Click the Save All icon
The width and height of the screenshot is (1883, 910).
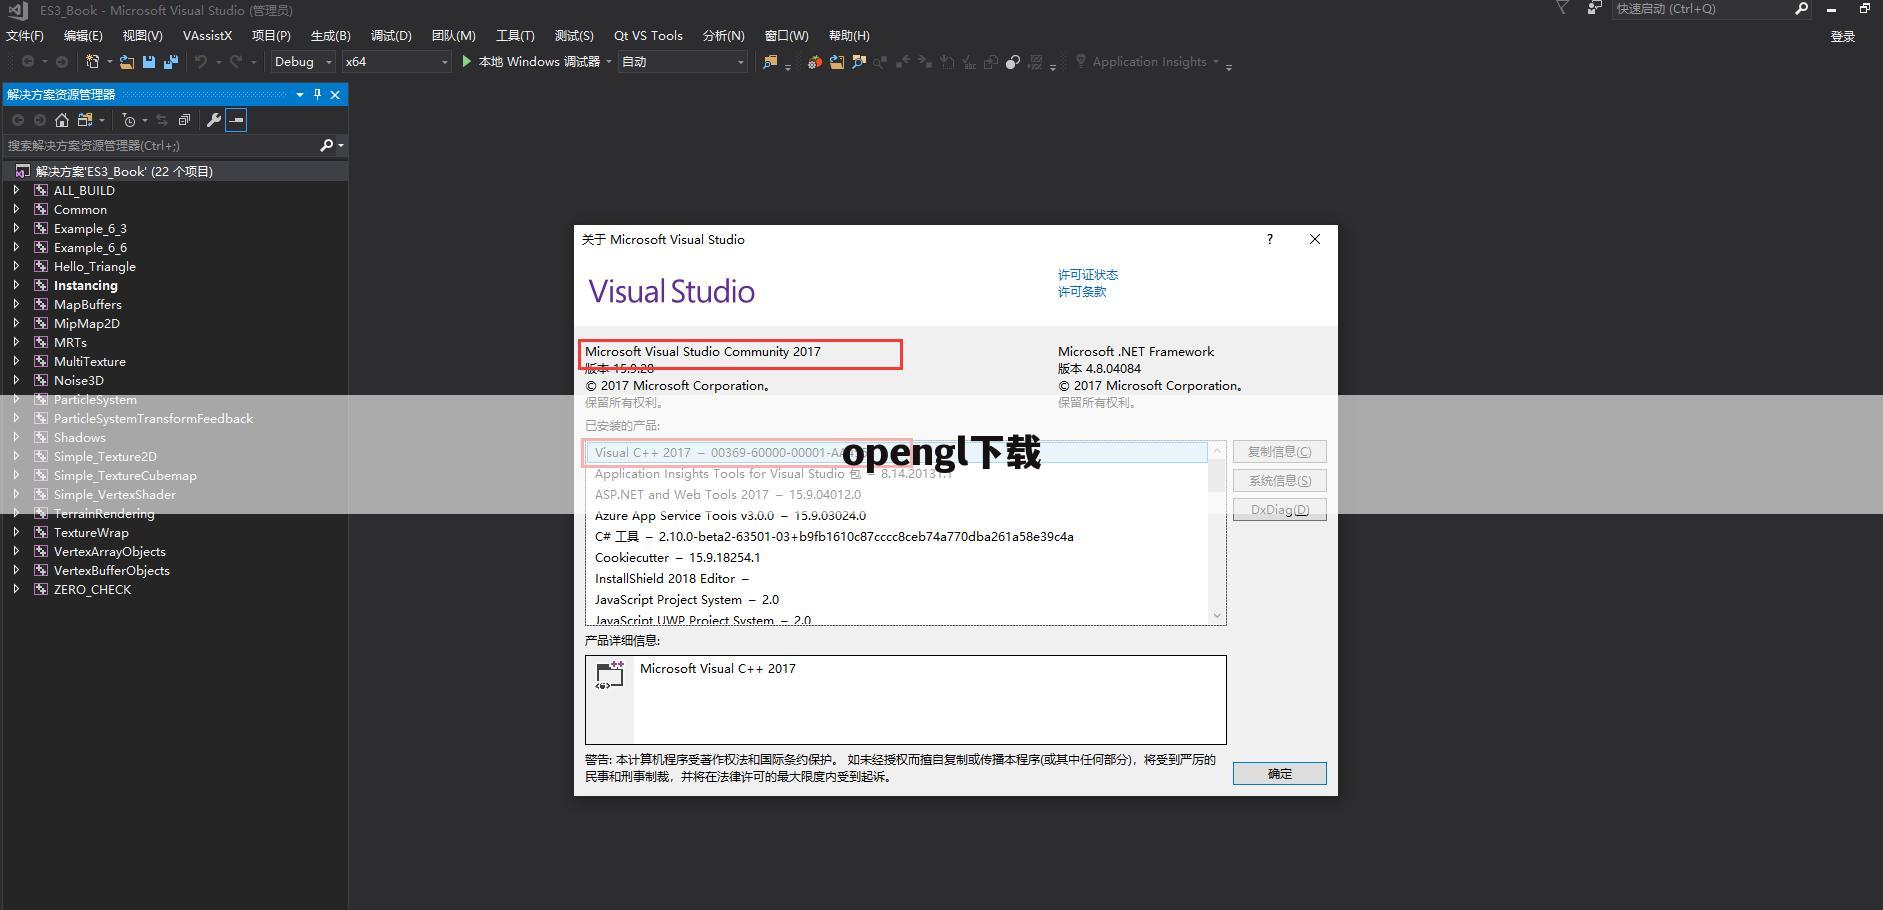point(171,62)
